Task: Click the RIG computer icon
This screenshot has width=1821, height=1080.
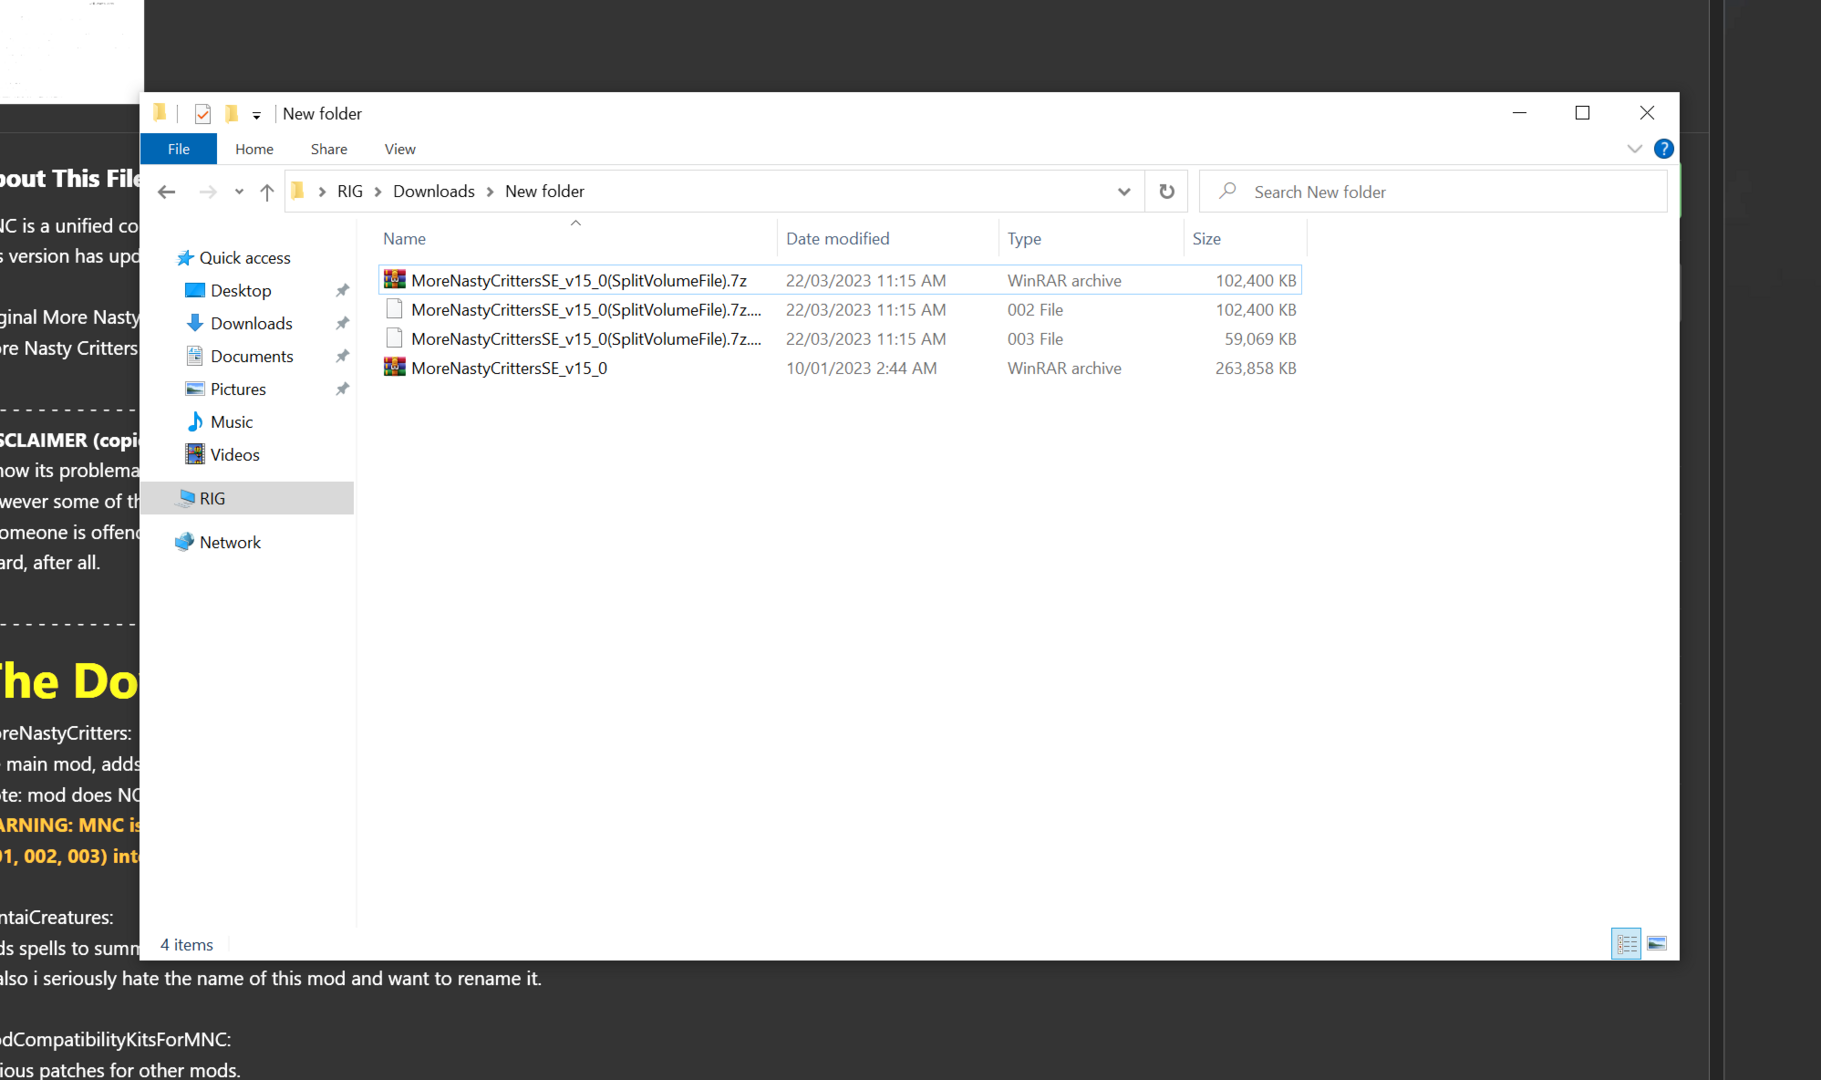Action: pos(186,498)
